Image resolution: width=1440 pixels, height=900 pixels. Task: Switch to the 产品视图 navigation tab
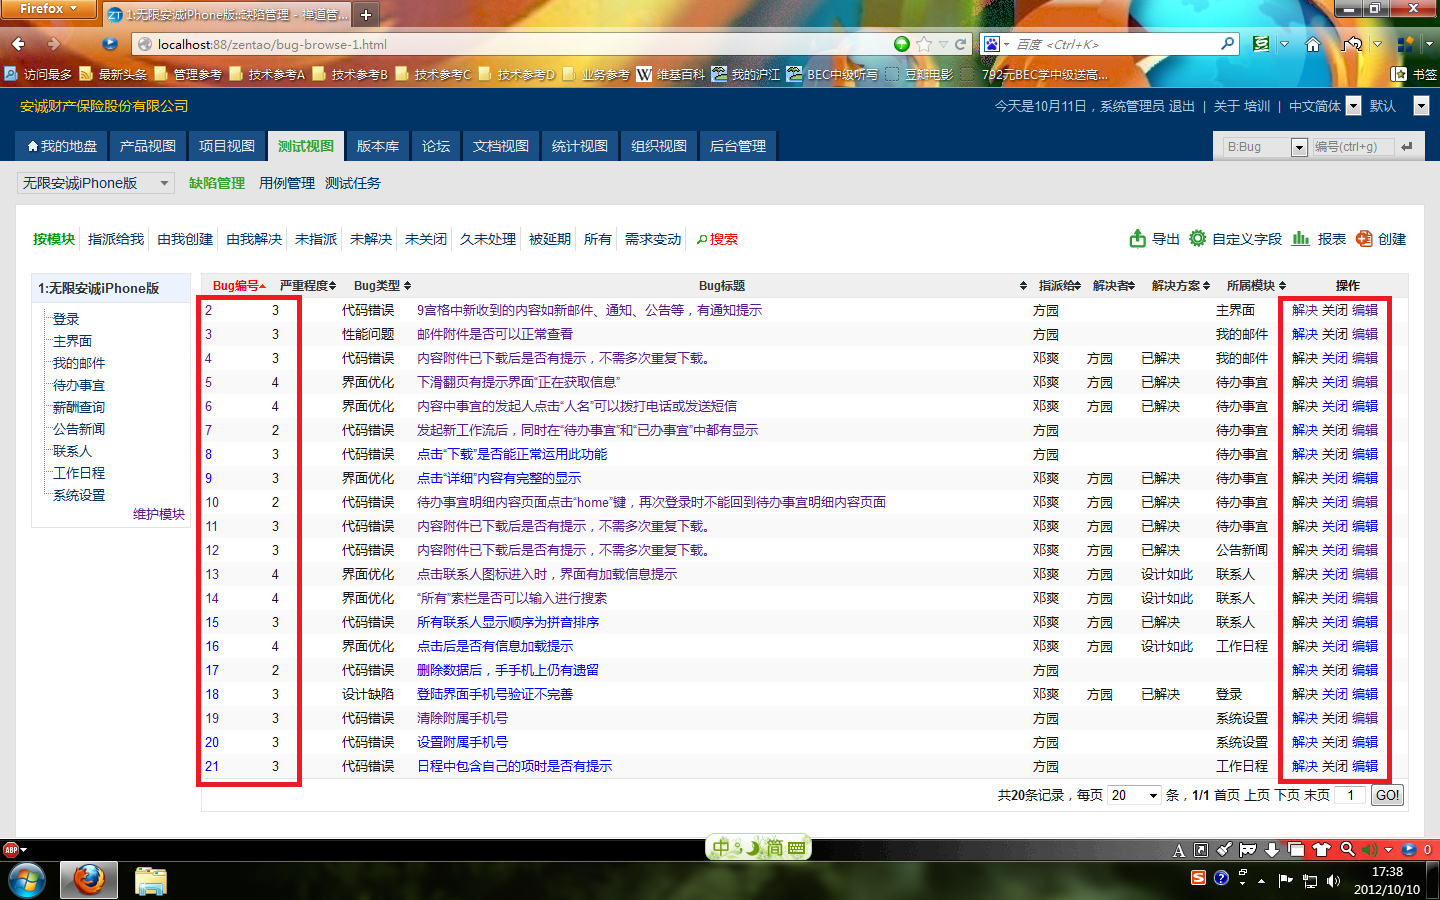[x=148, y=146]
